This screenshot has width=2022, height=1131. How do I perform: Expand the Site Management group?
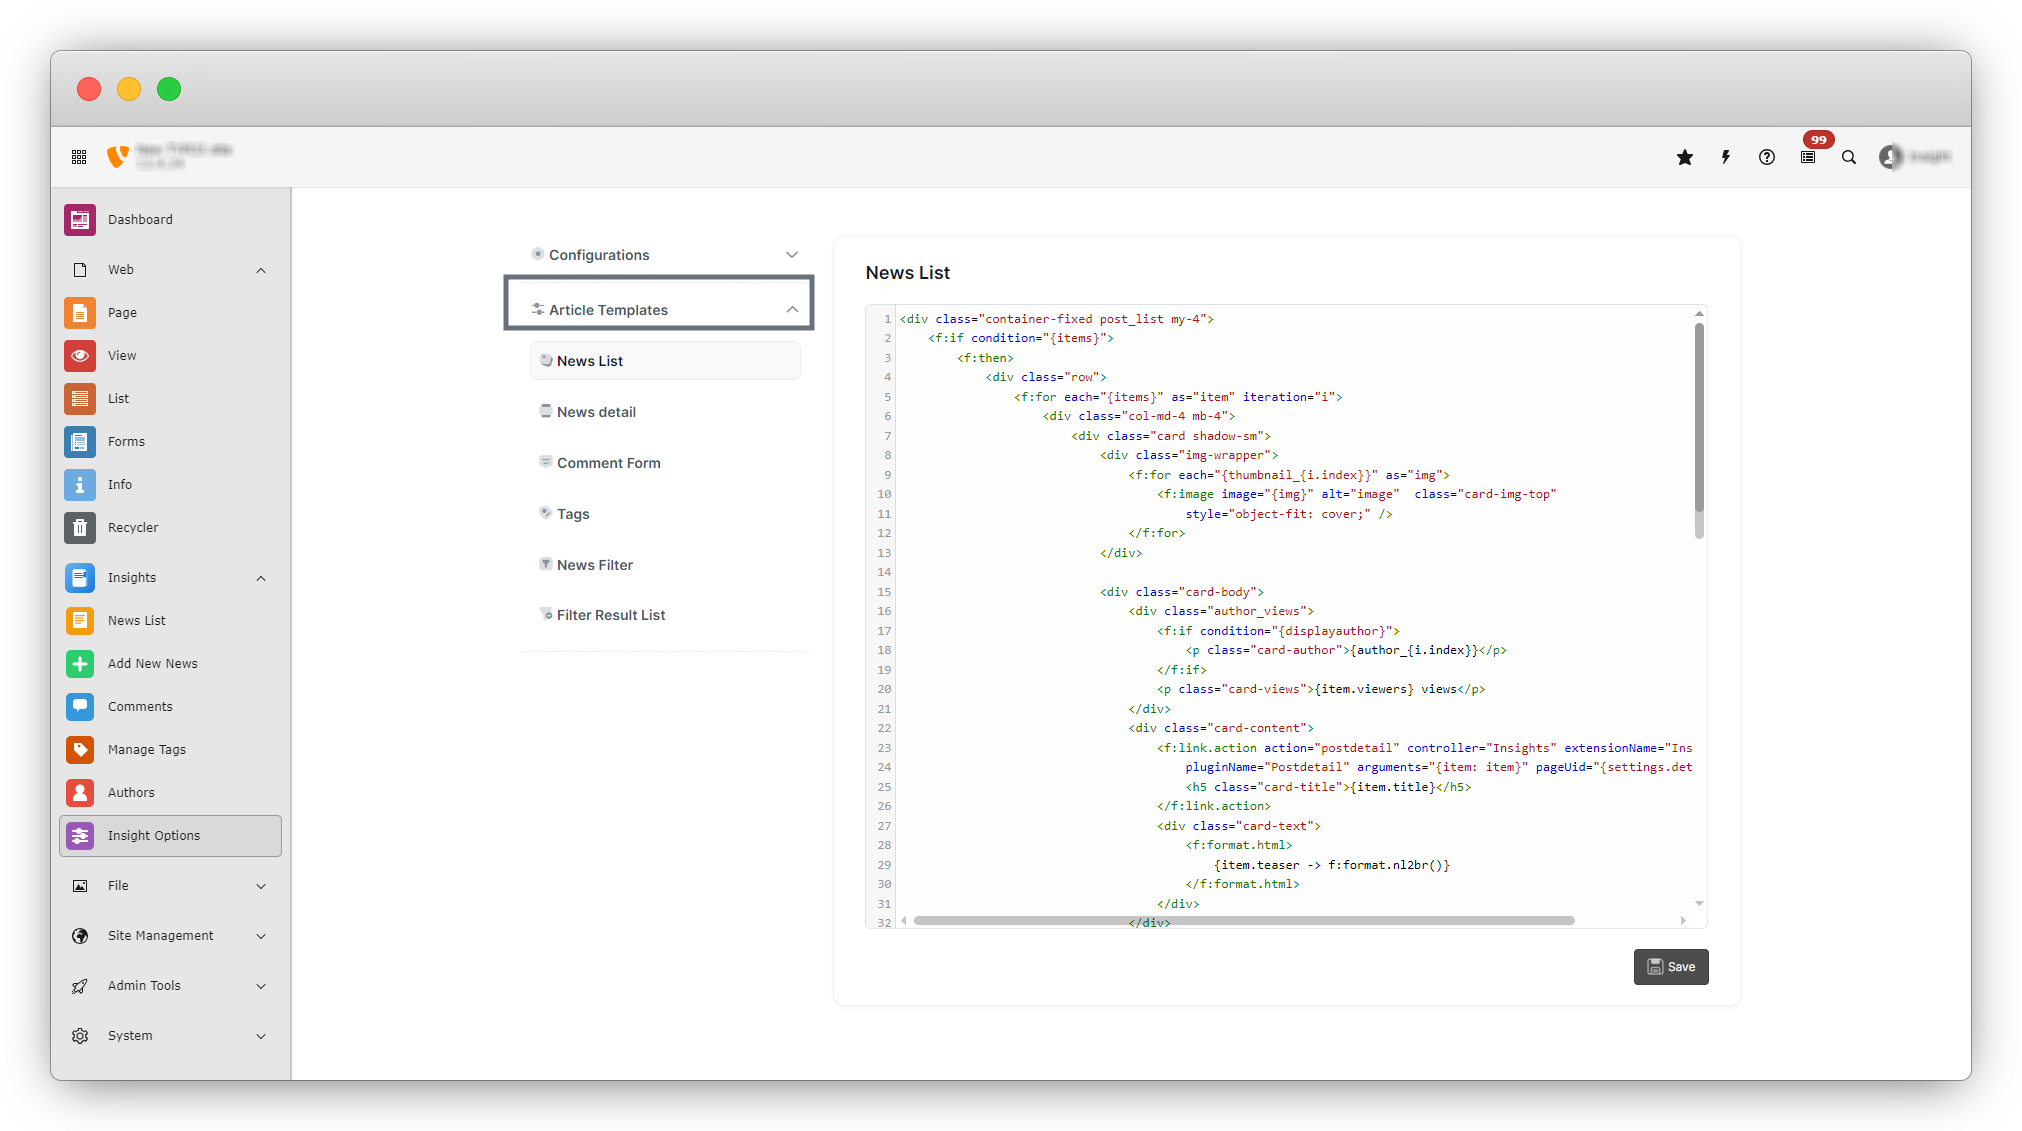point(261,936)
